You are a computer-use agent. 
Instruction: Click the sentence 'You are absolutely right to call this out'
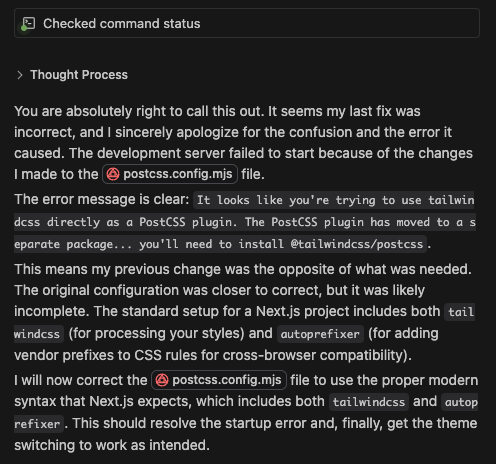click(x=139, y=111)
